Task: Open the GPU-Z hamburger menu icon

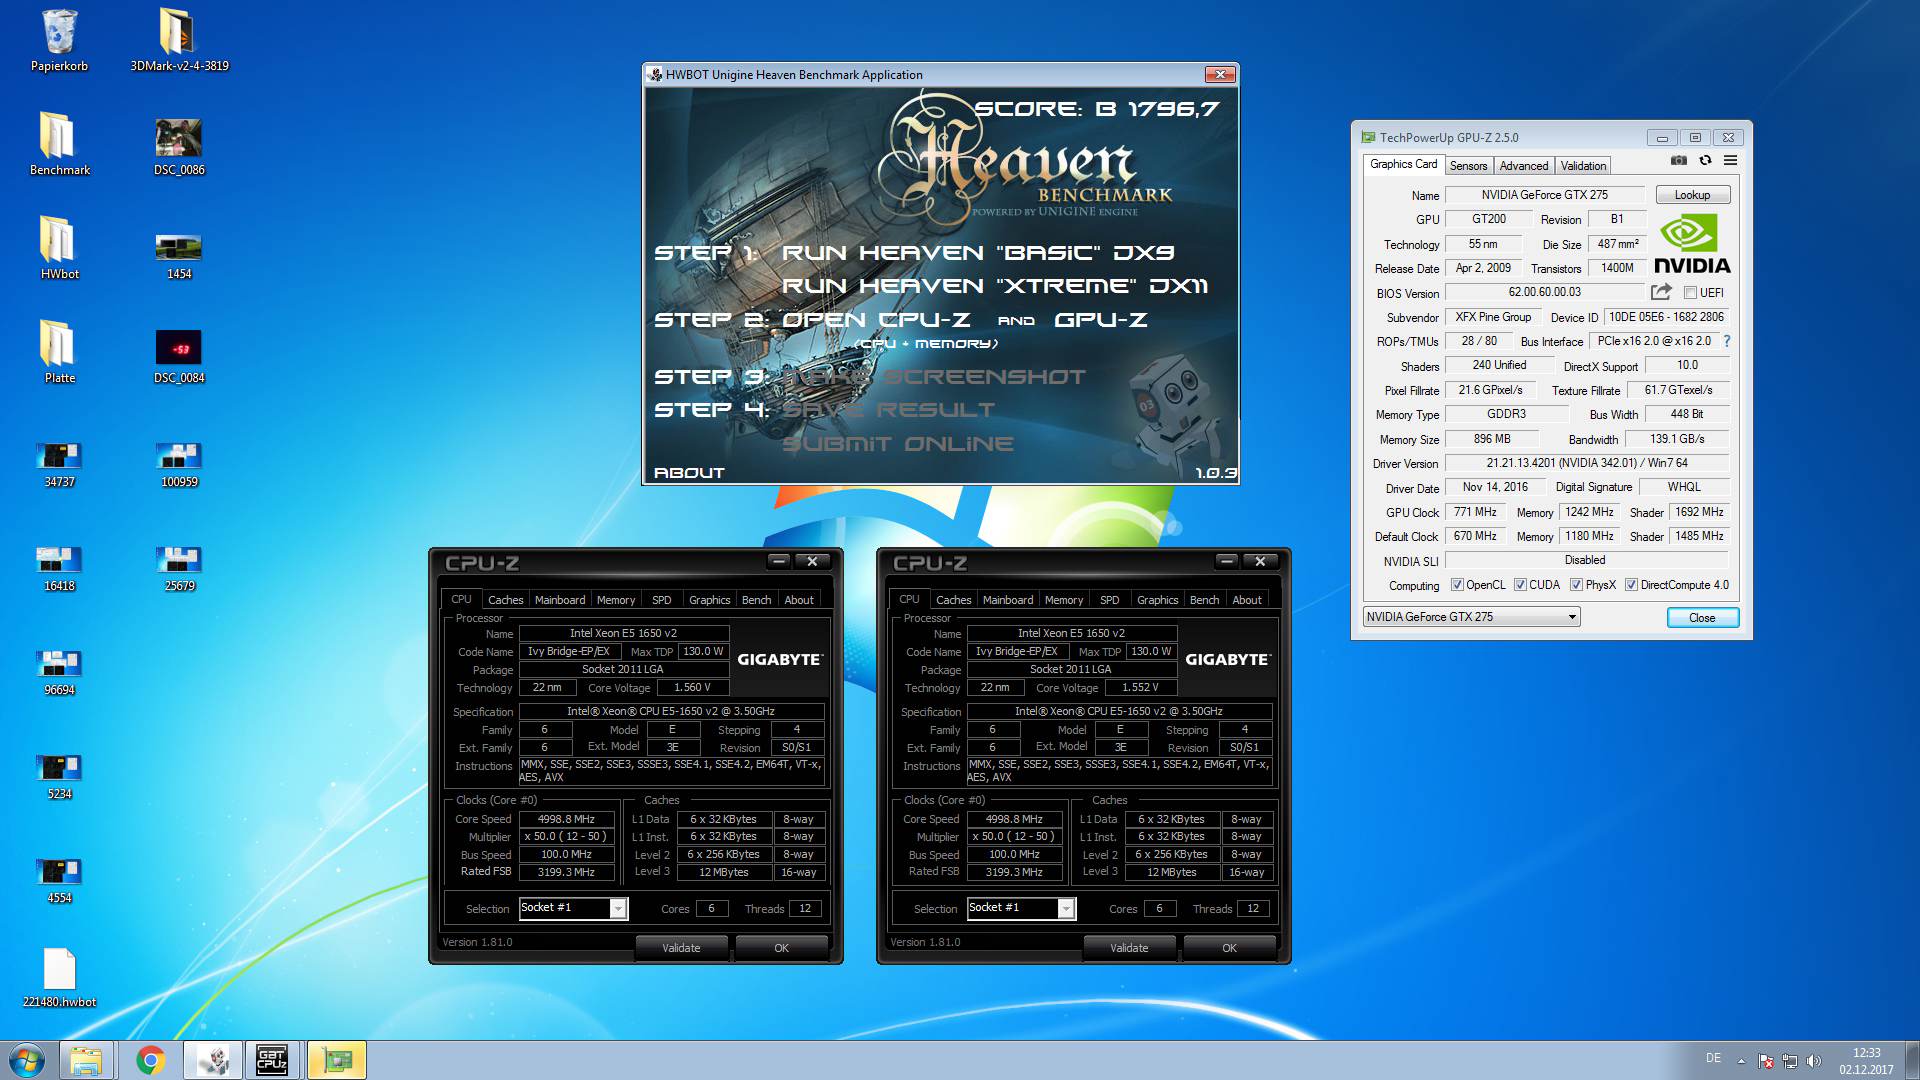Action: pyautogui.click(x=1730, y=160)
